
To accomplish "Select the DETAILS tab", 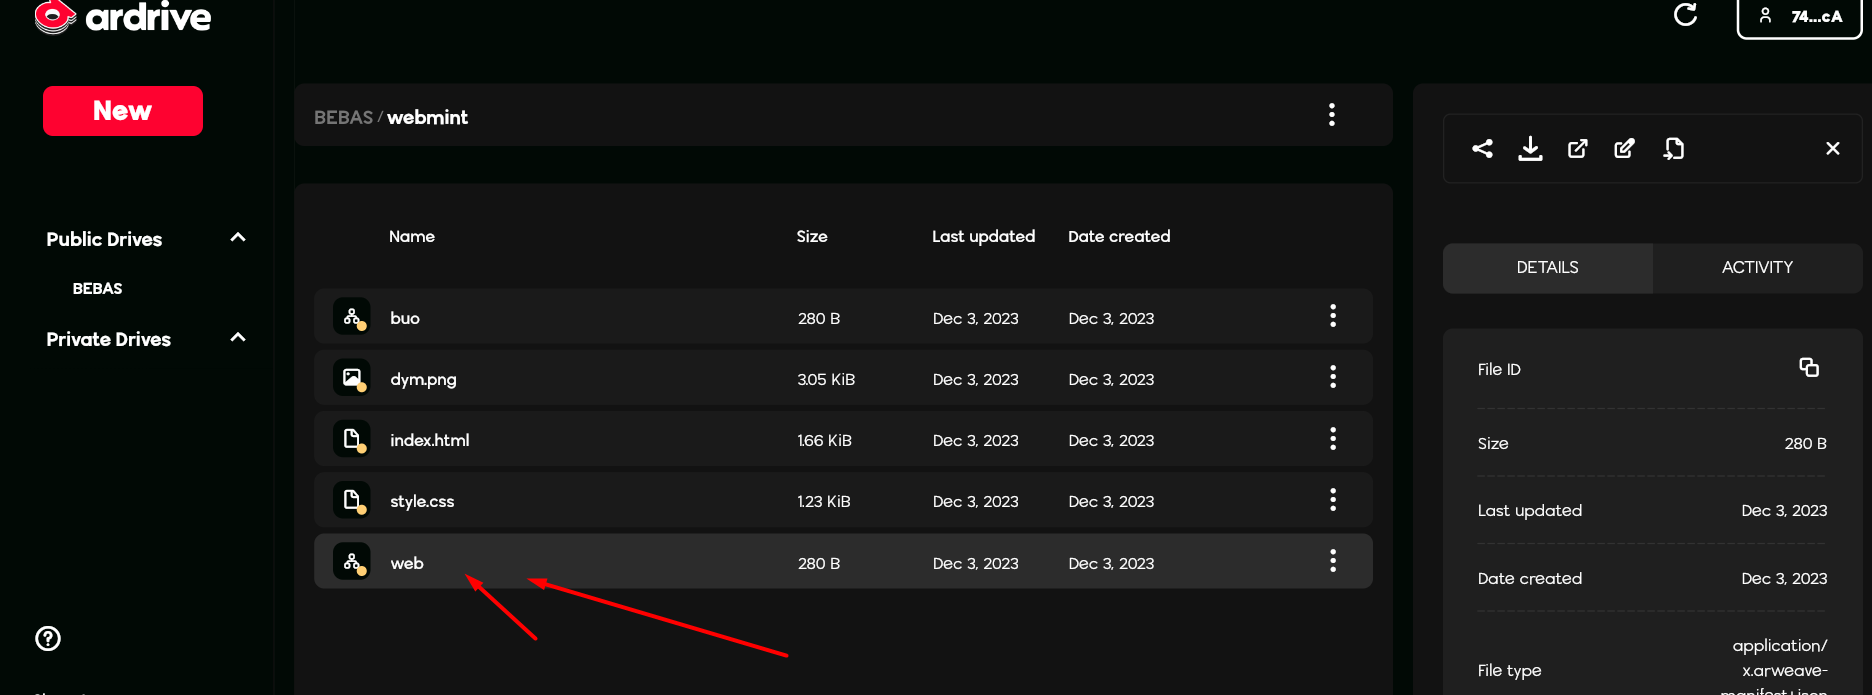I will [1547, 268].
